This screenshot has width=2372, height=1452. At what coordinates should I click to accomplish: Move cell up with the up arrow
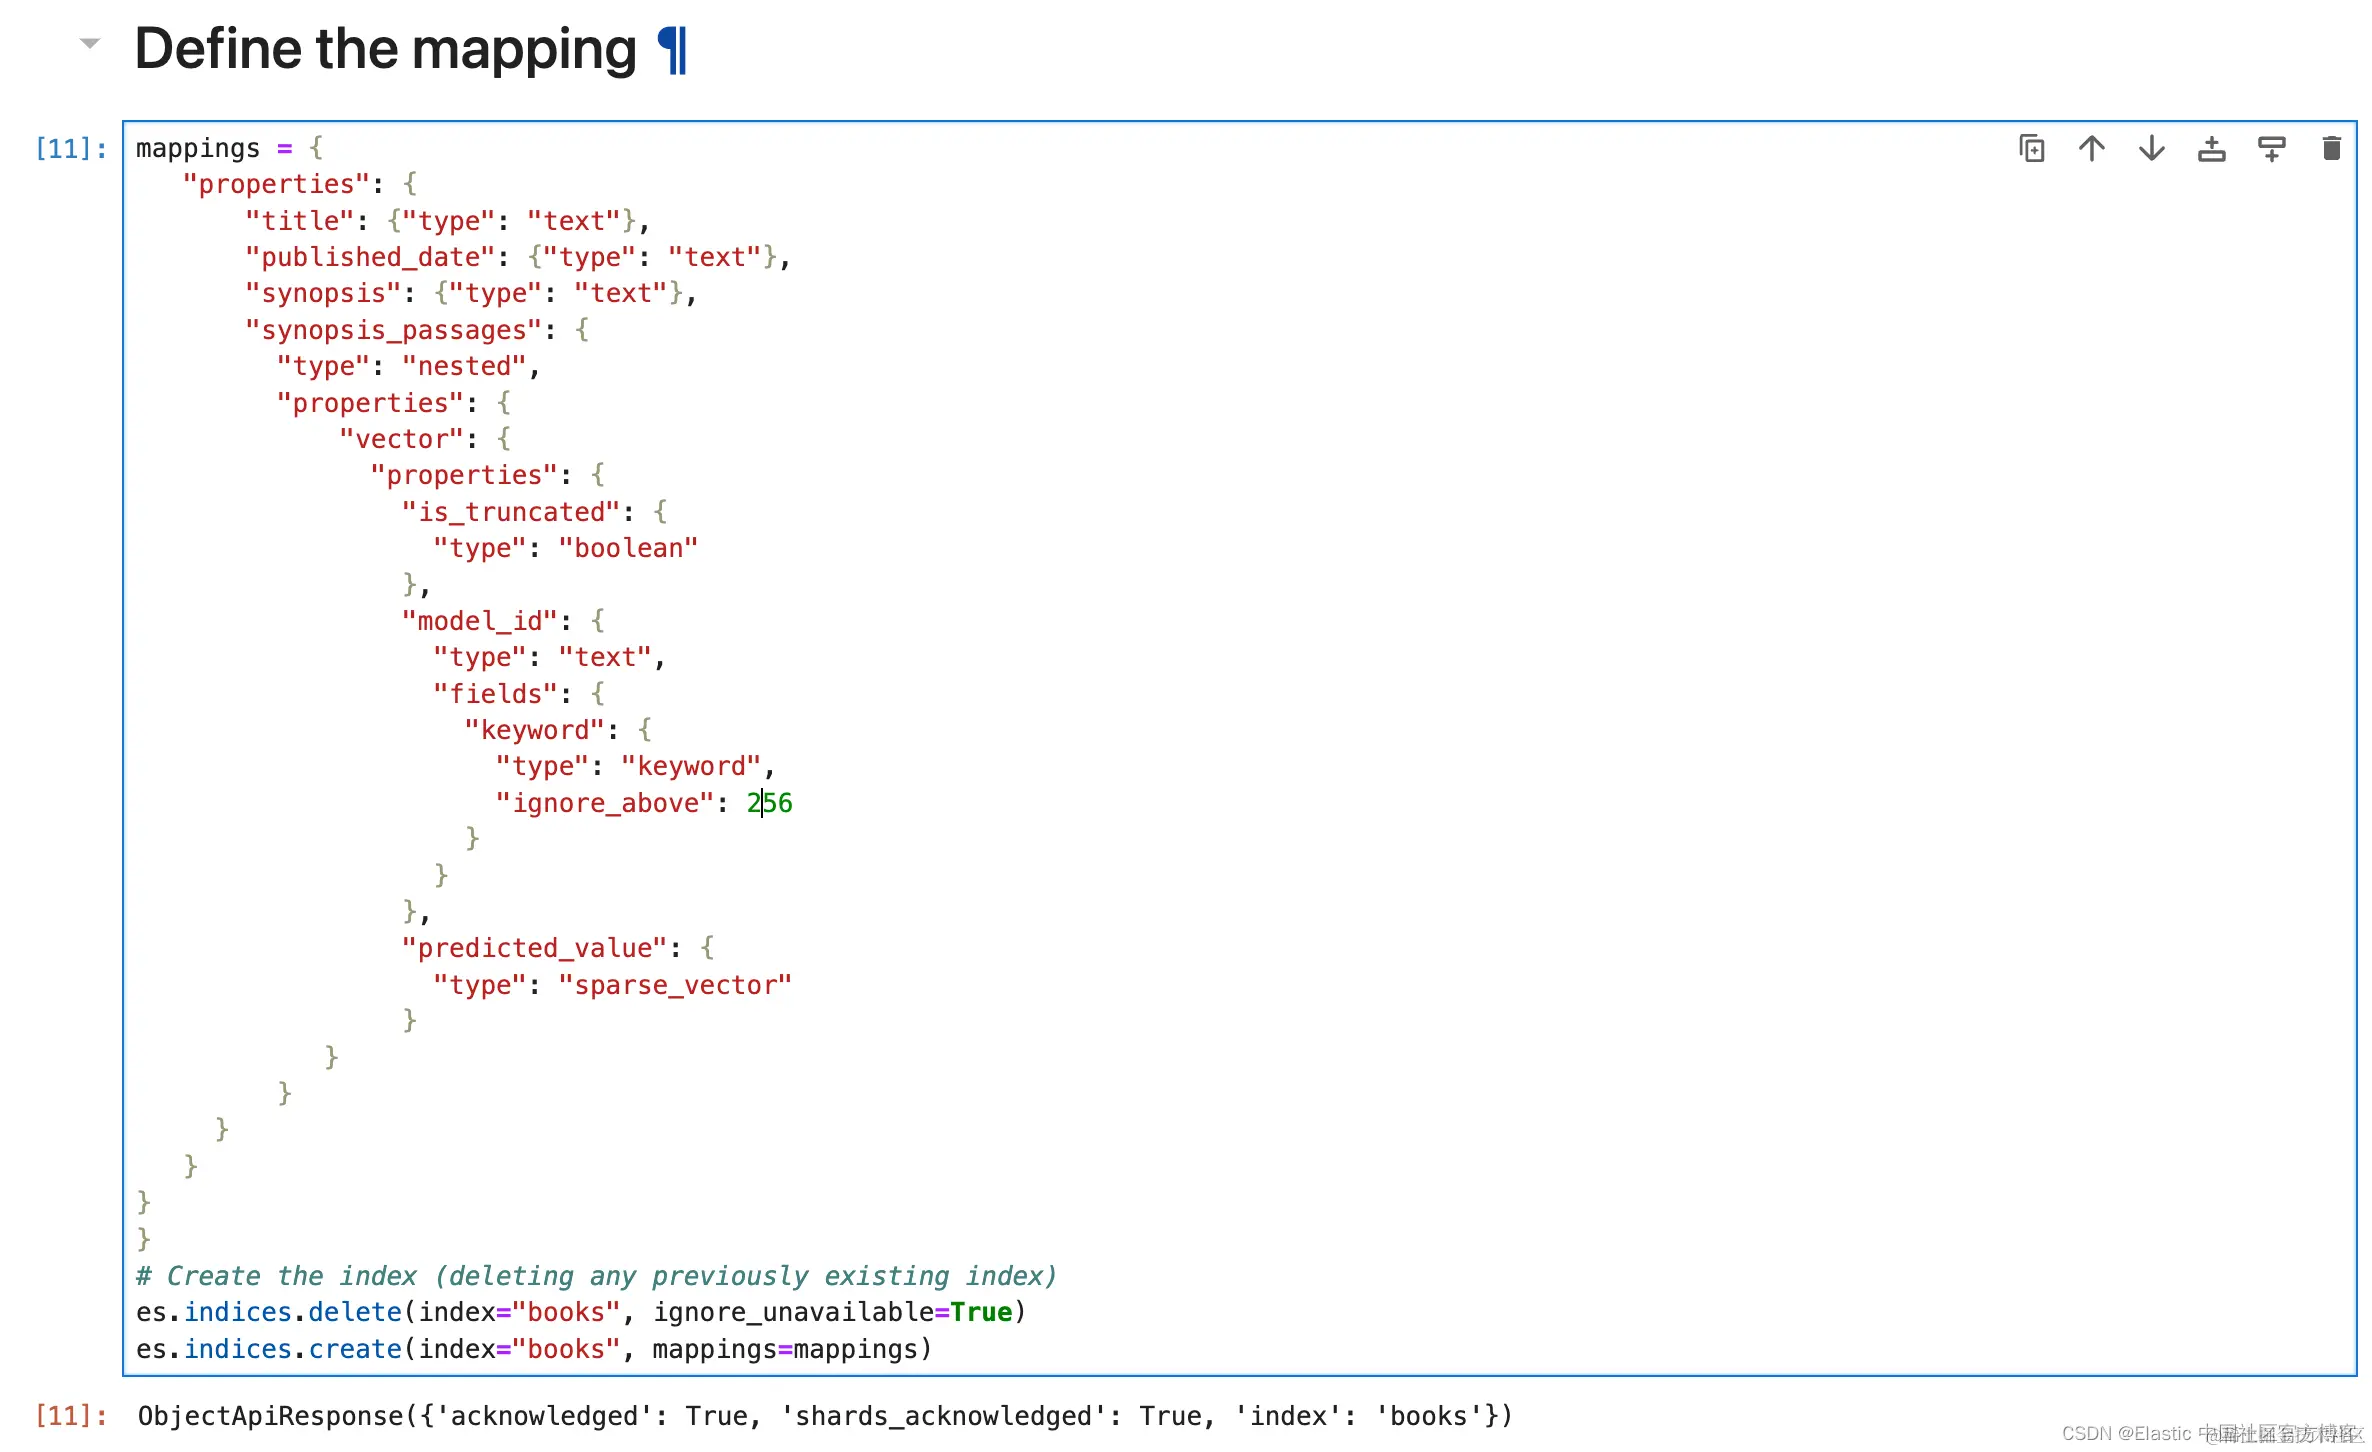pos(2091,149)
